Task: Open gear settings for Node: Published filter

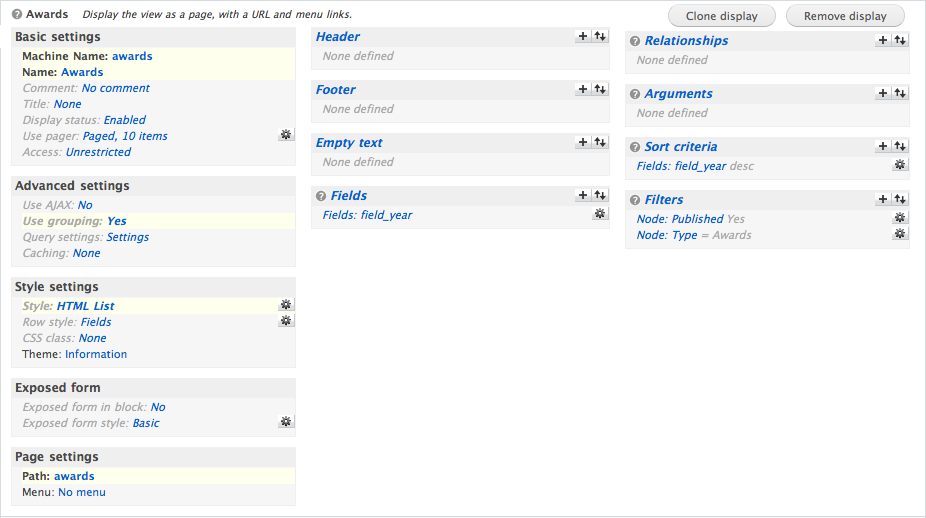Action: (x=900, y=218)
